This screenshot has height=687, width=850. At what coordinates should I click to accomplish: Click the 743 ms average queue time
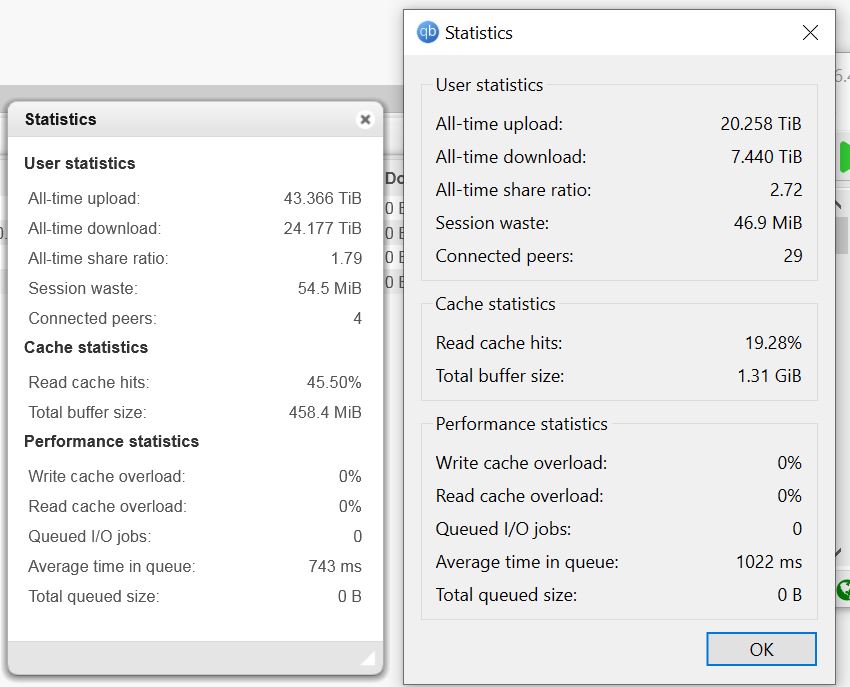pos(335,566)
